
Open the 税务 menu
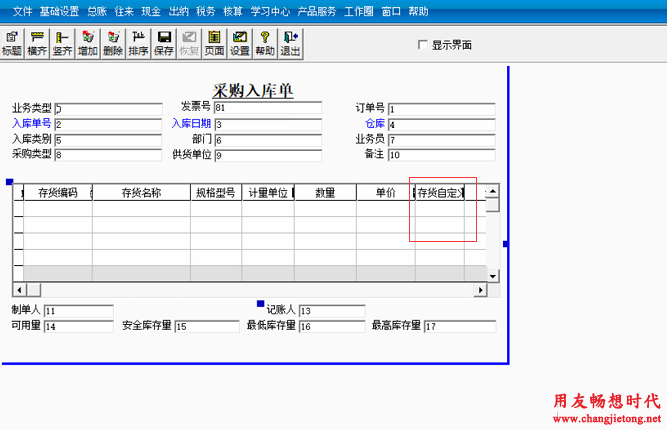point(205,11)
